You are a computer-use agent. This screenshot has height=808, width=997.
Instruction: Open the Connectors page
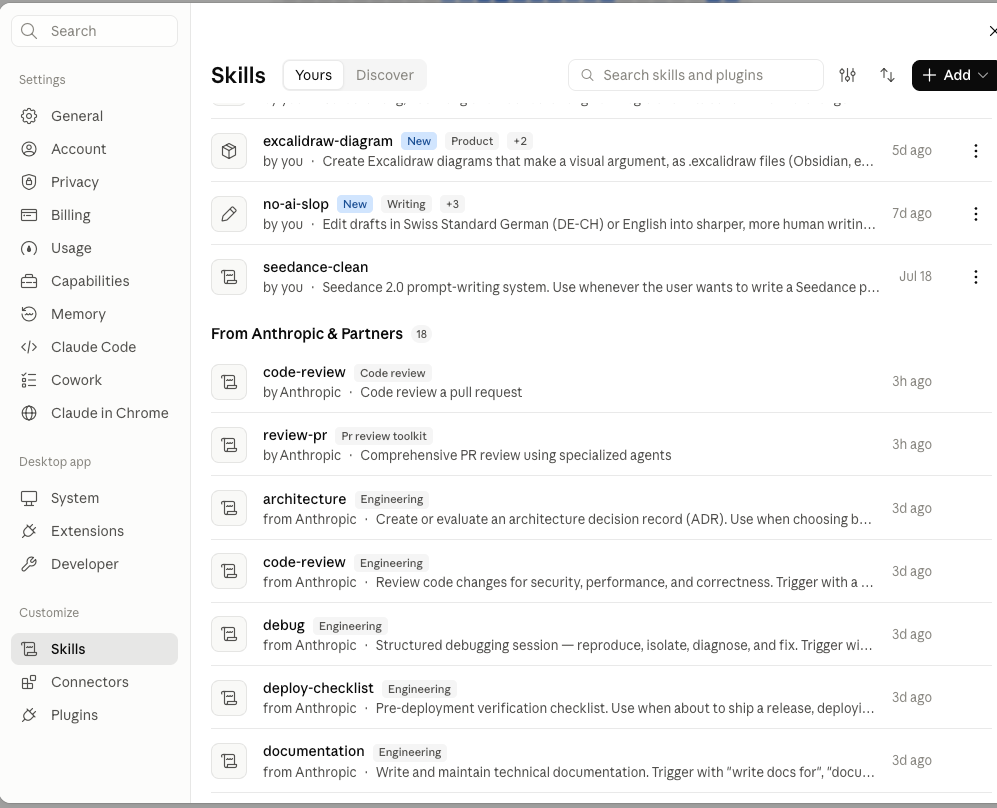click(x=94, y=682)
